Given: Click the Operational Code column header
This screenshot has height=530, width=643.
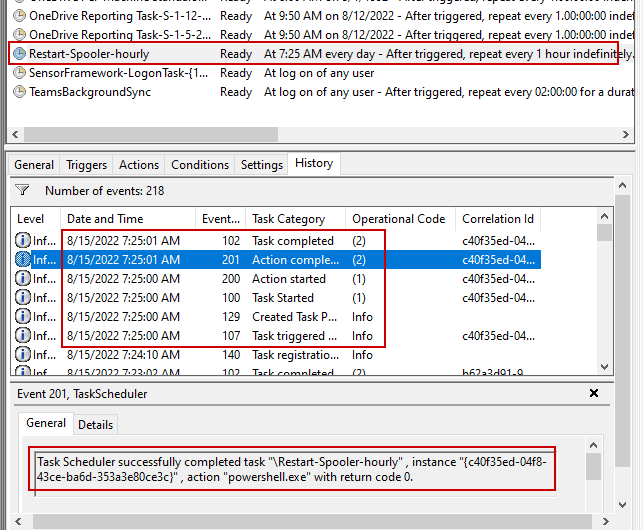Looking at the screenshot, I should (398, 219).
